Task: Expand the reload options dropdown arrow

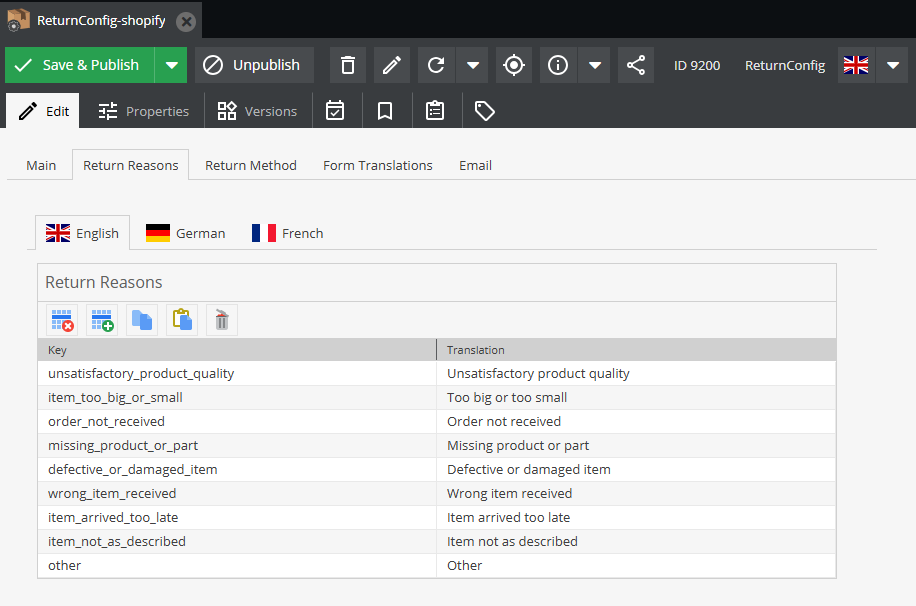Action: click(473, 65)
